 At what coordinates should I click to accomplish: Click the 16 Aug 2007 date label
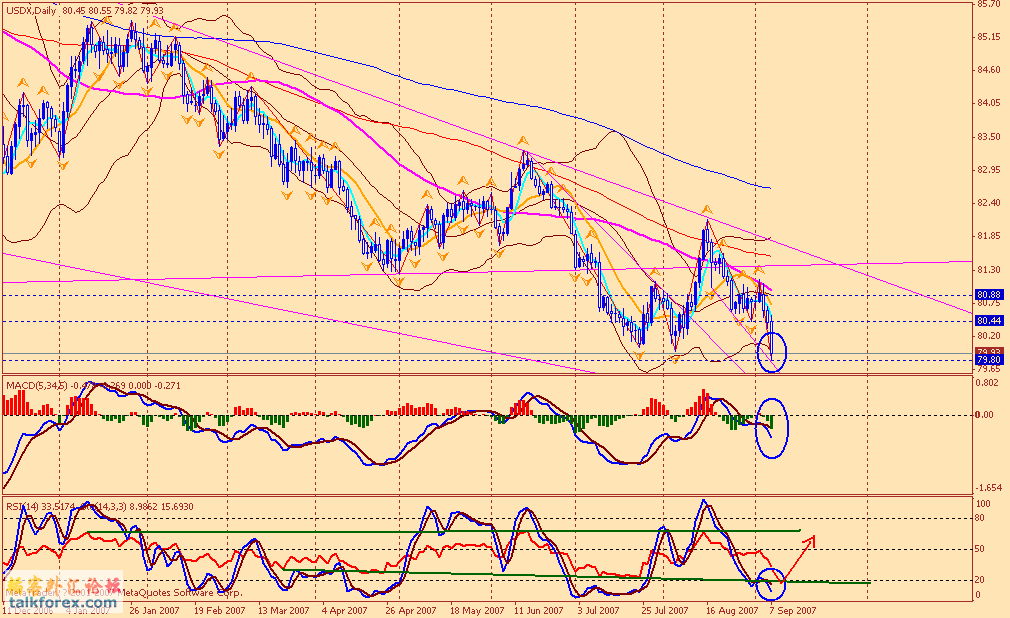(x=732, y=610)
